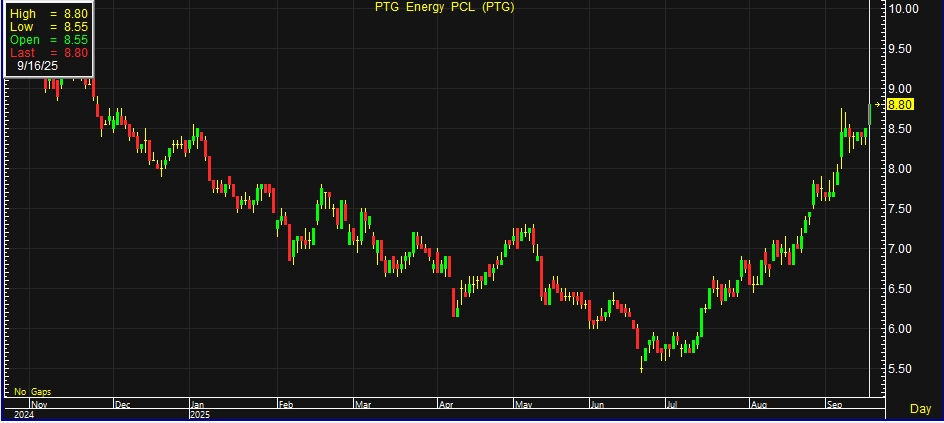Click the Day interval label
The width and height of the screenshot is (944, 423).
click(x=920, y=409)
